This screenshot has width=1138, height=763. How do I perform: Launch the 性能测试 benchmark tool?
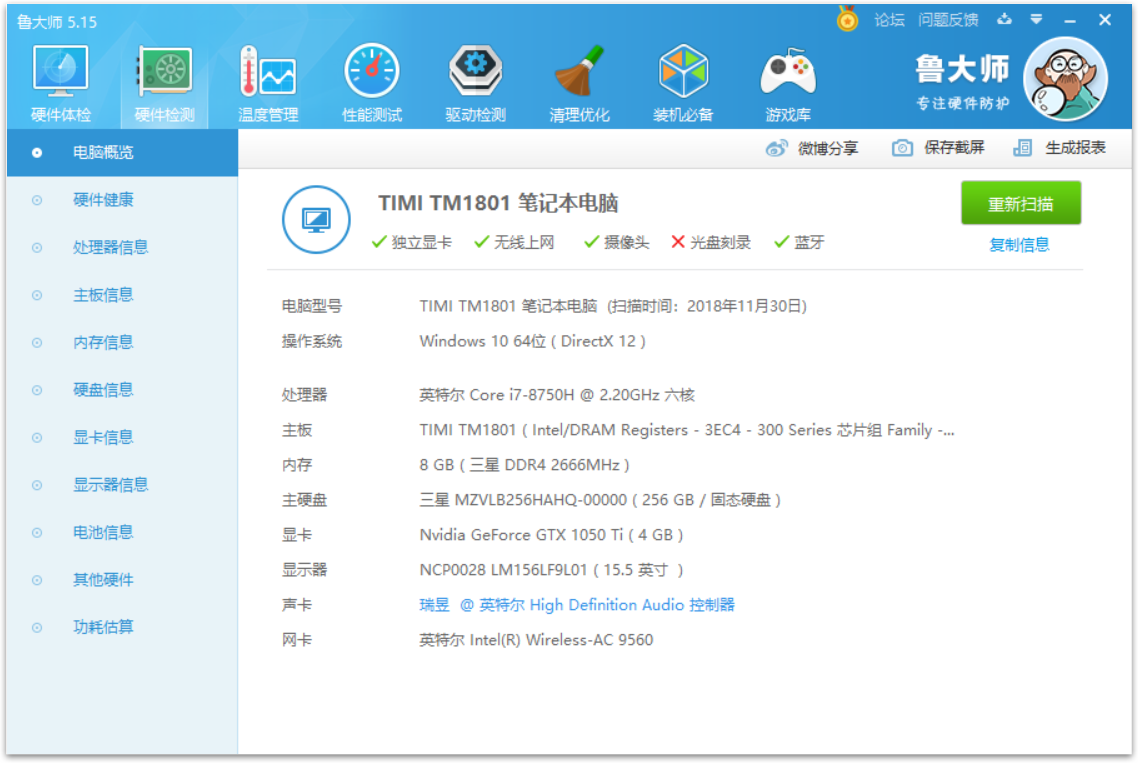coord(371,80)
